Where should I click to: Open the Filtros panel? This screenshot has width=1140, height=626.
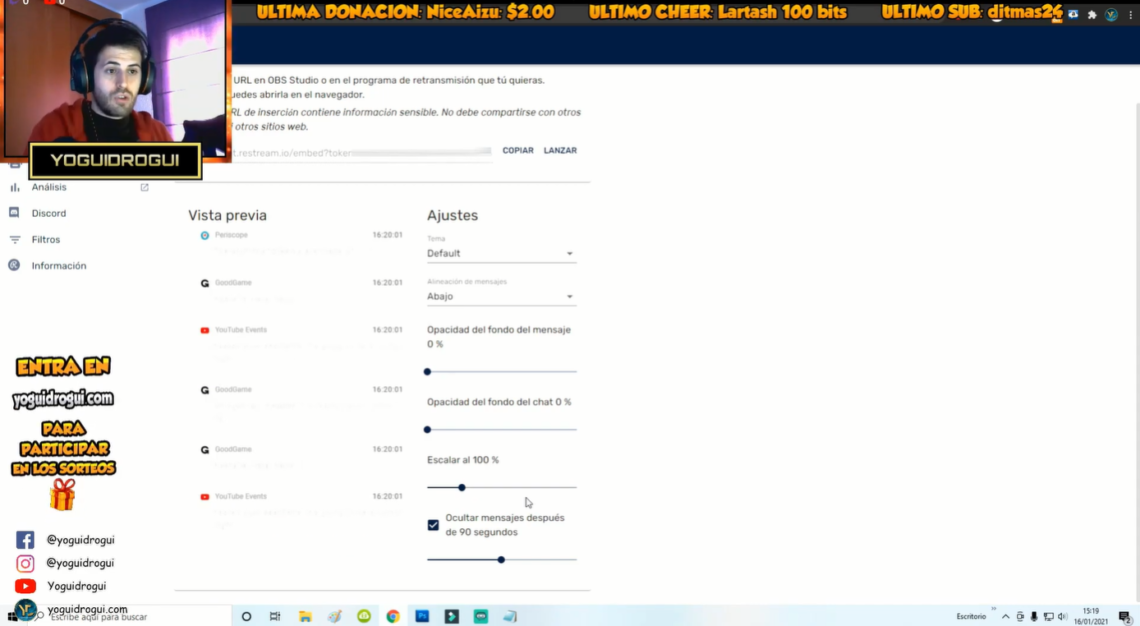click(44, 239)
